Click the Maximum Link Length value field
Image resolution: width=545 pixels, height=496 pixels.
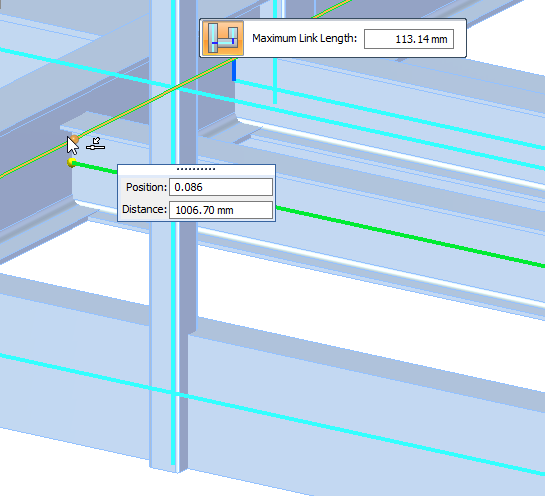pos(409,39)
